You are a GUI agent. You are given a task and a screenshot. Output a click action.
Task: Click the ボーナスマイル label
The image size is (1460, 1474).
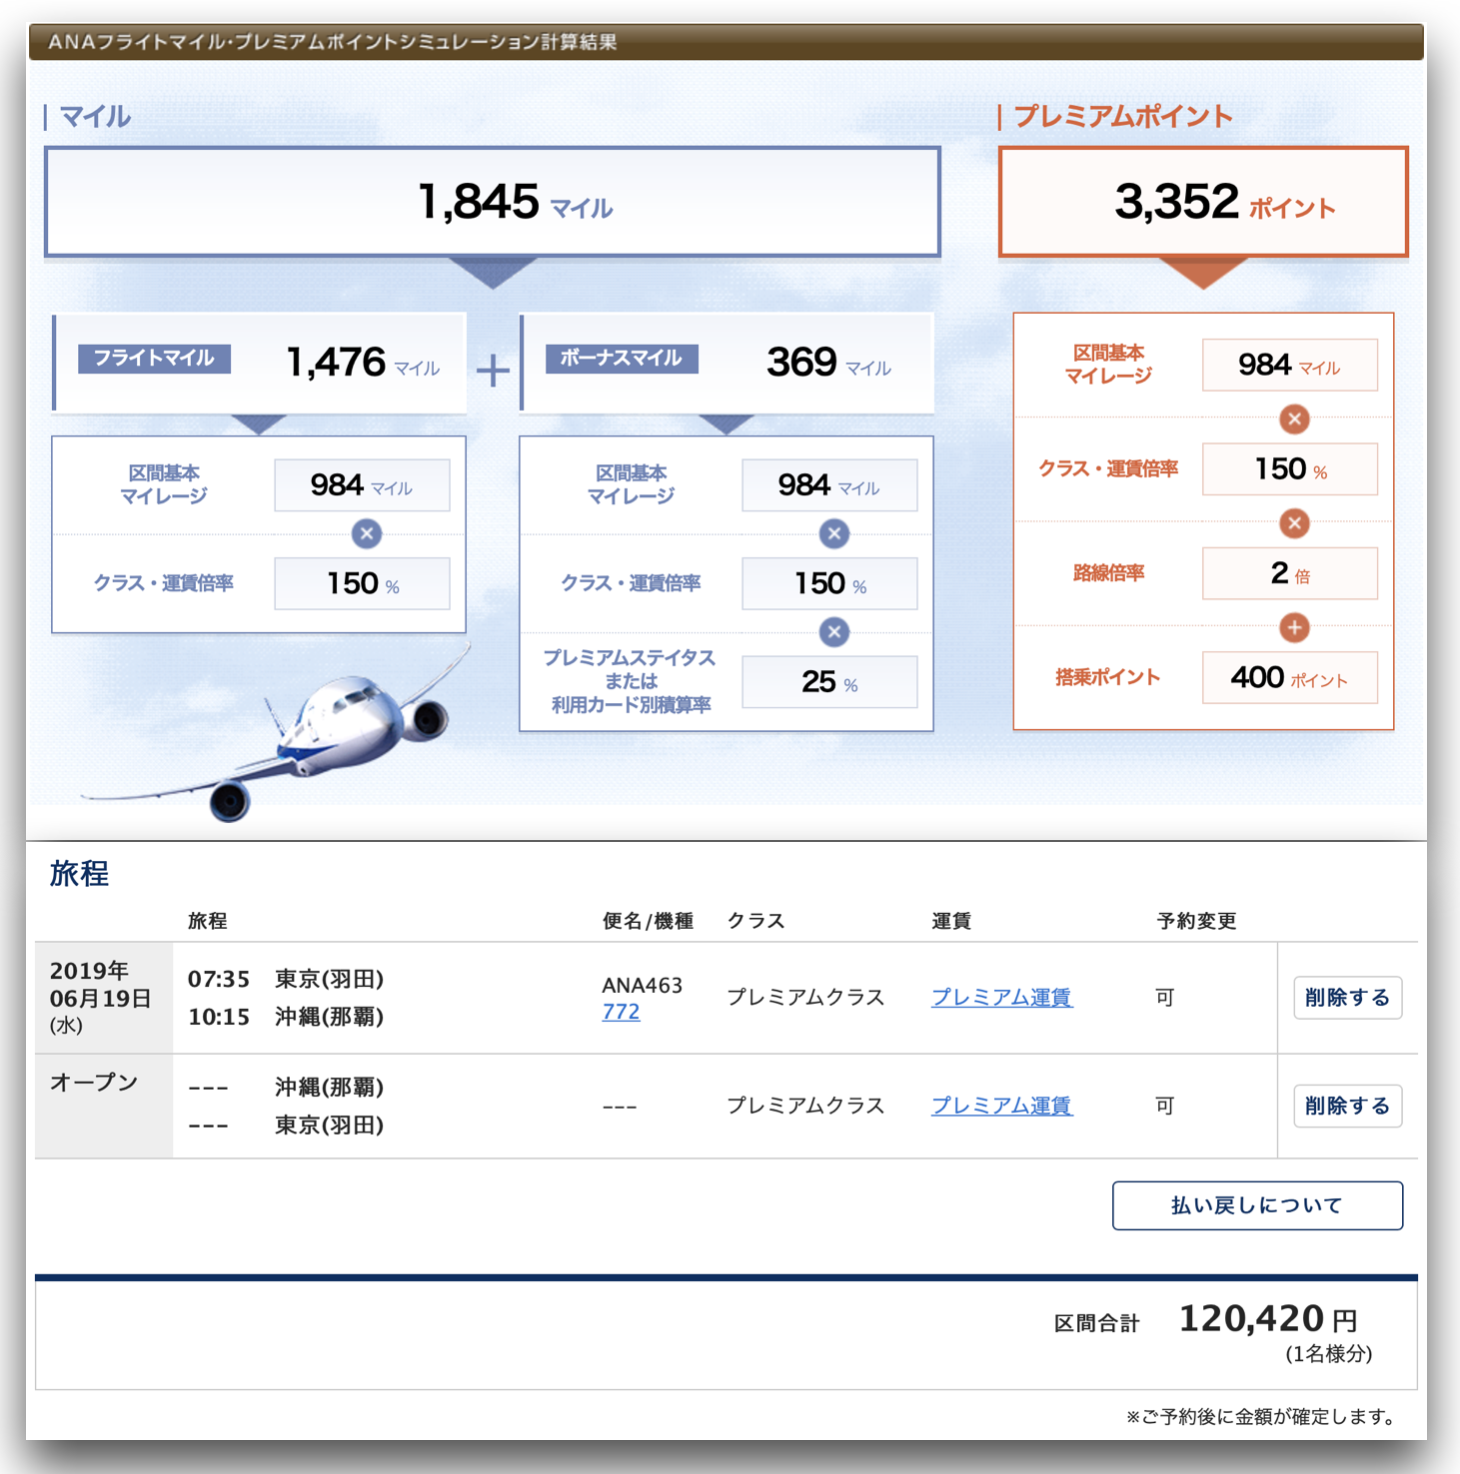[621, 358]
